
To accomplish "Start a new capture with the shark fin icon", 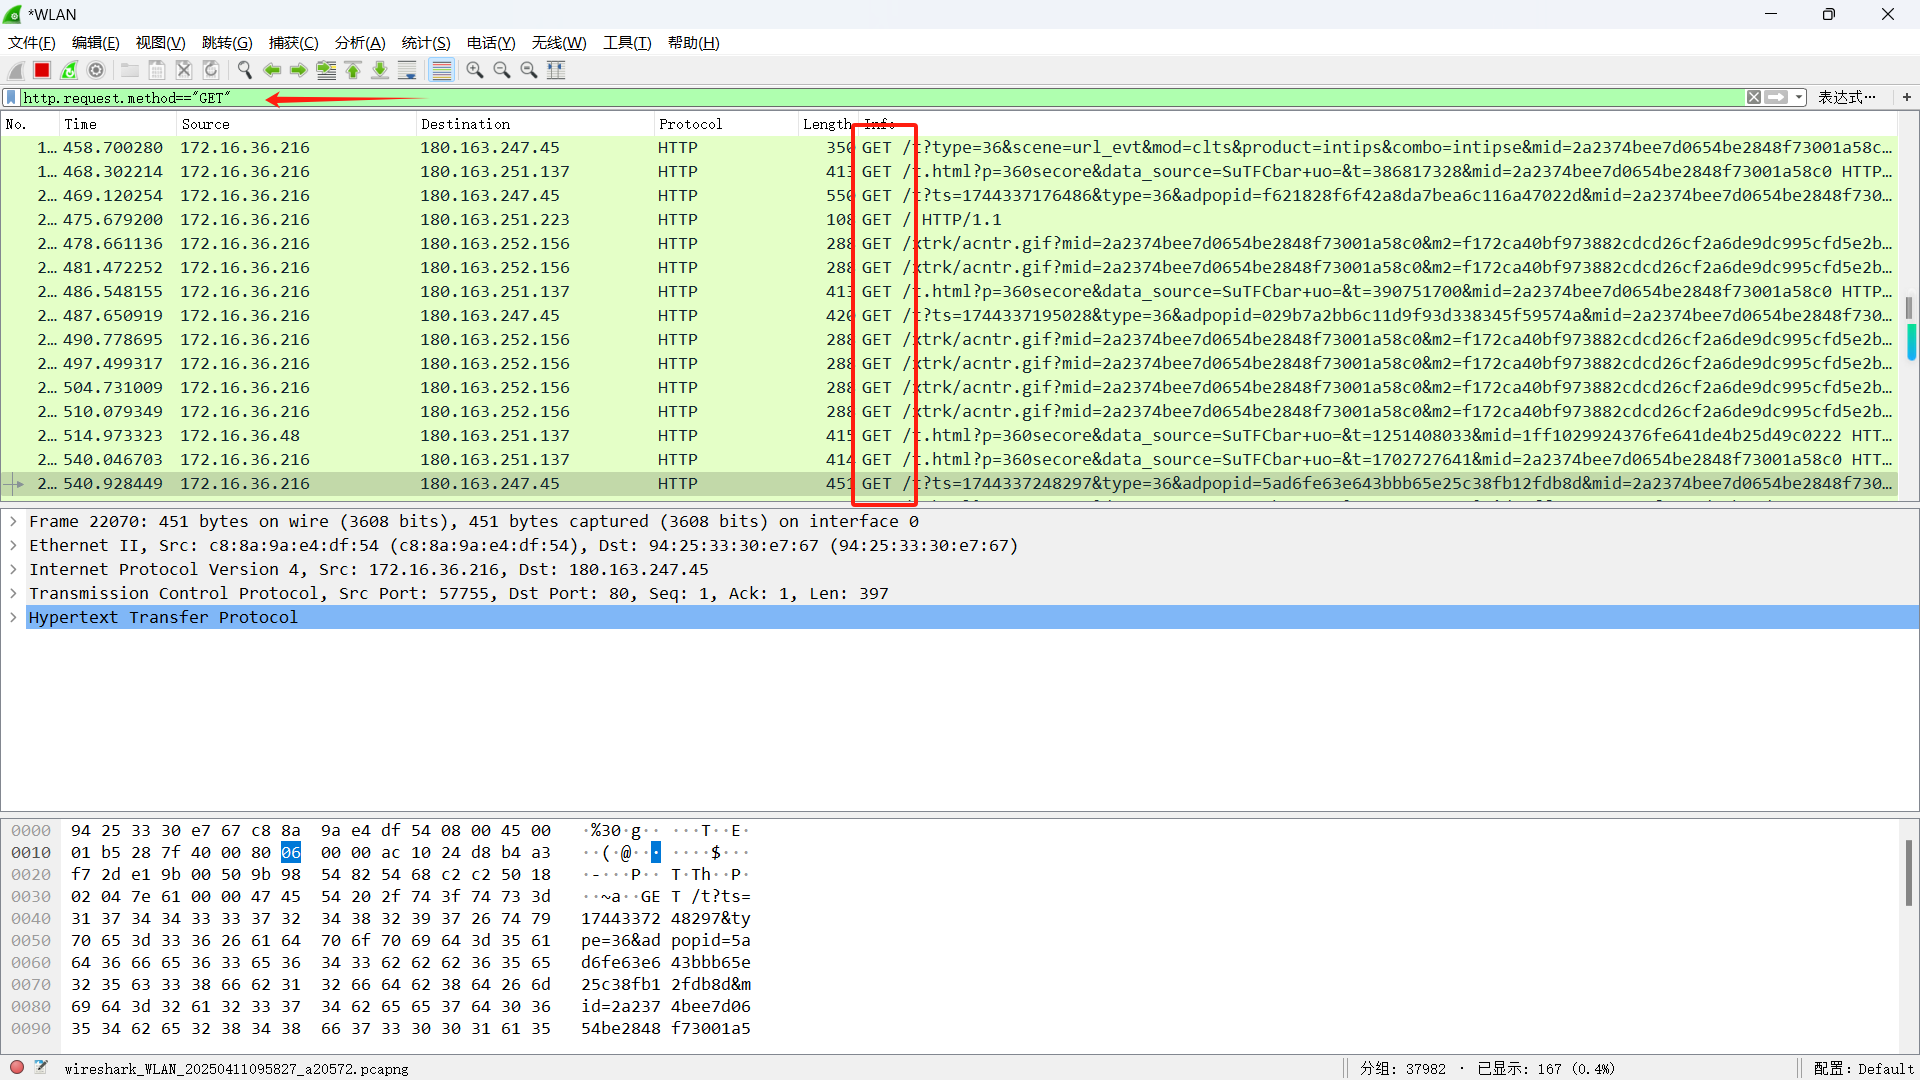I will click(x=15, y=70).
